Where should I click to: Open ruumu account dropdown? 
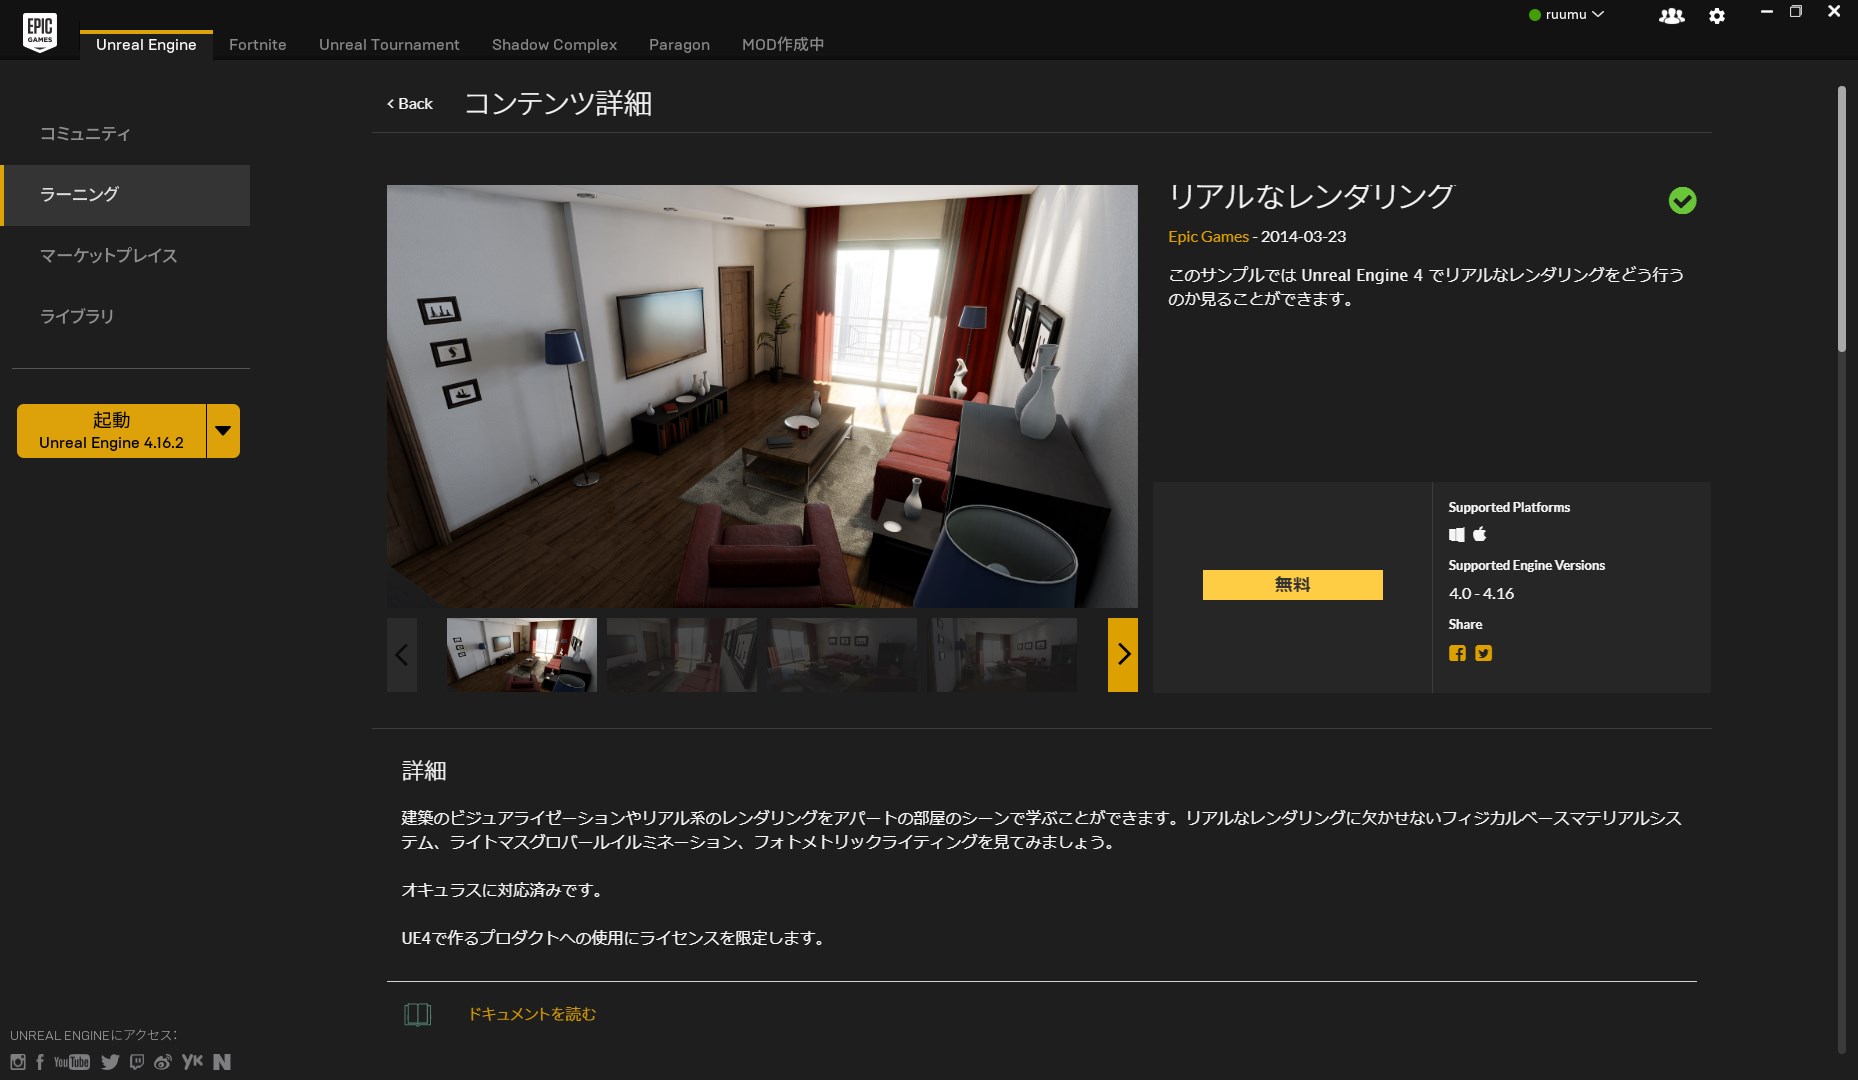(x=1566, y=15)
